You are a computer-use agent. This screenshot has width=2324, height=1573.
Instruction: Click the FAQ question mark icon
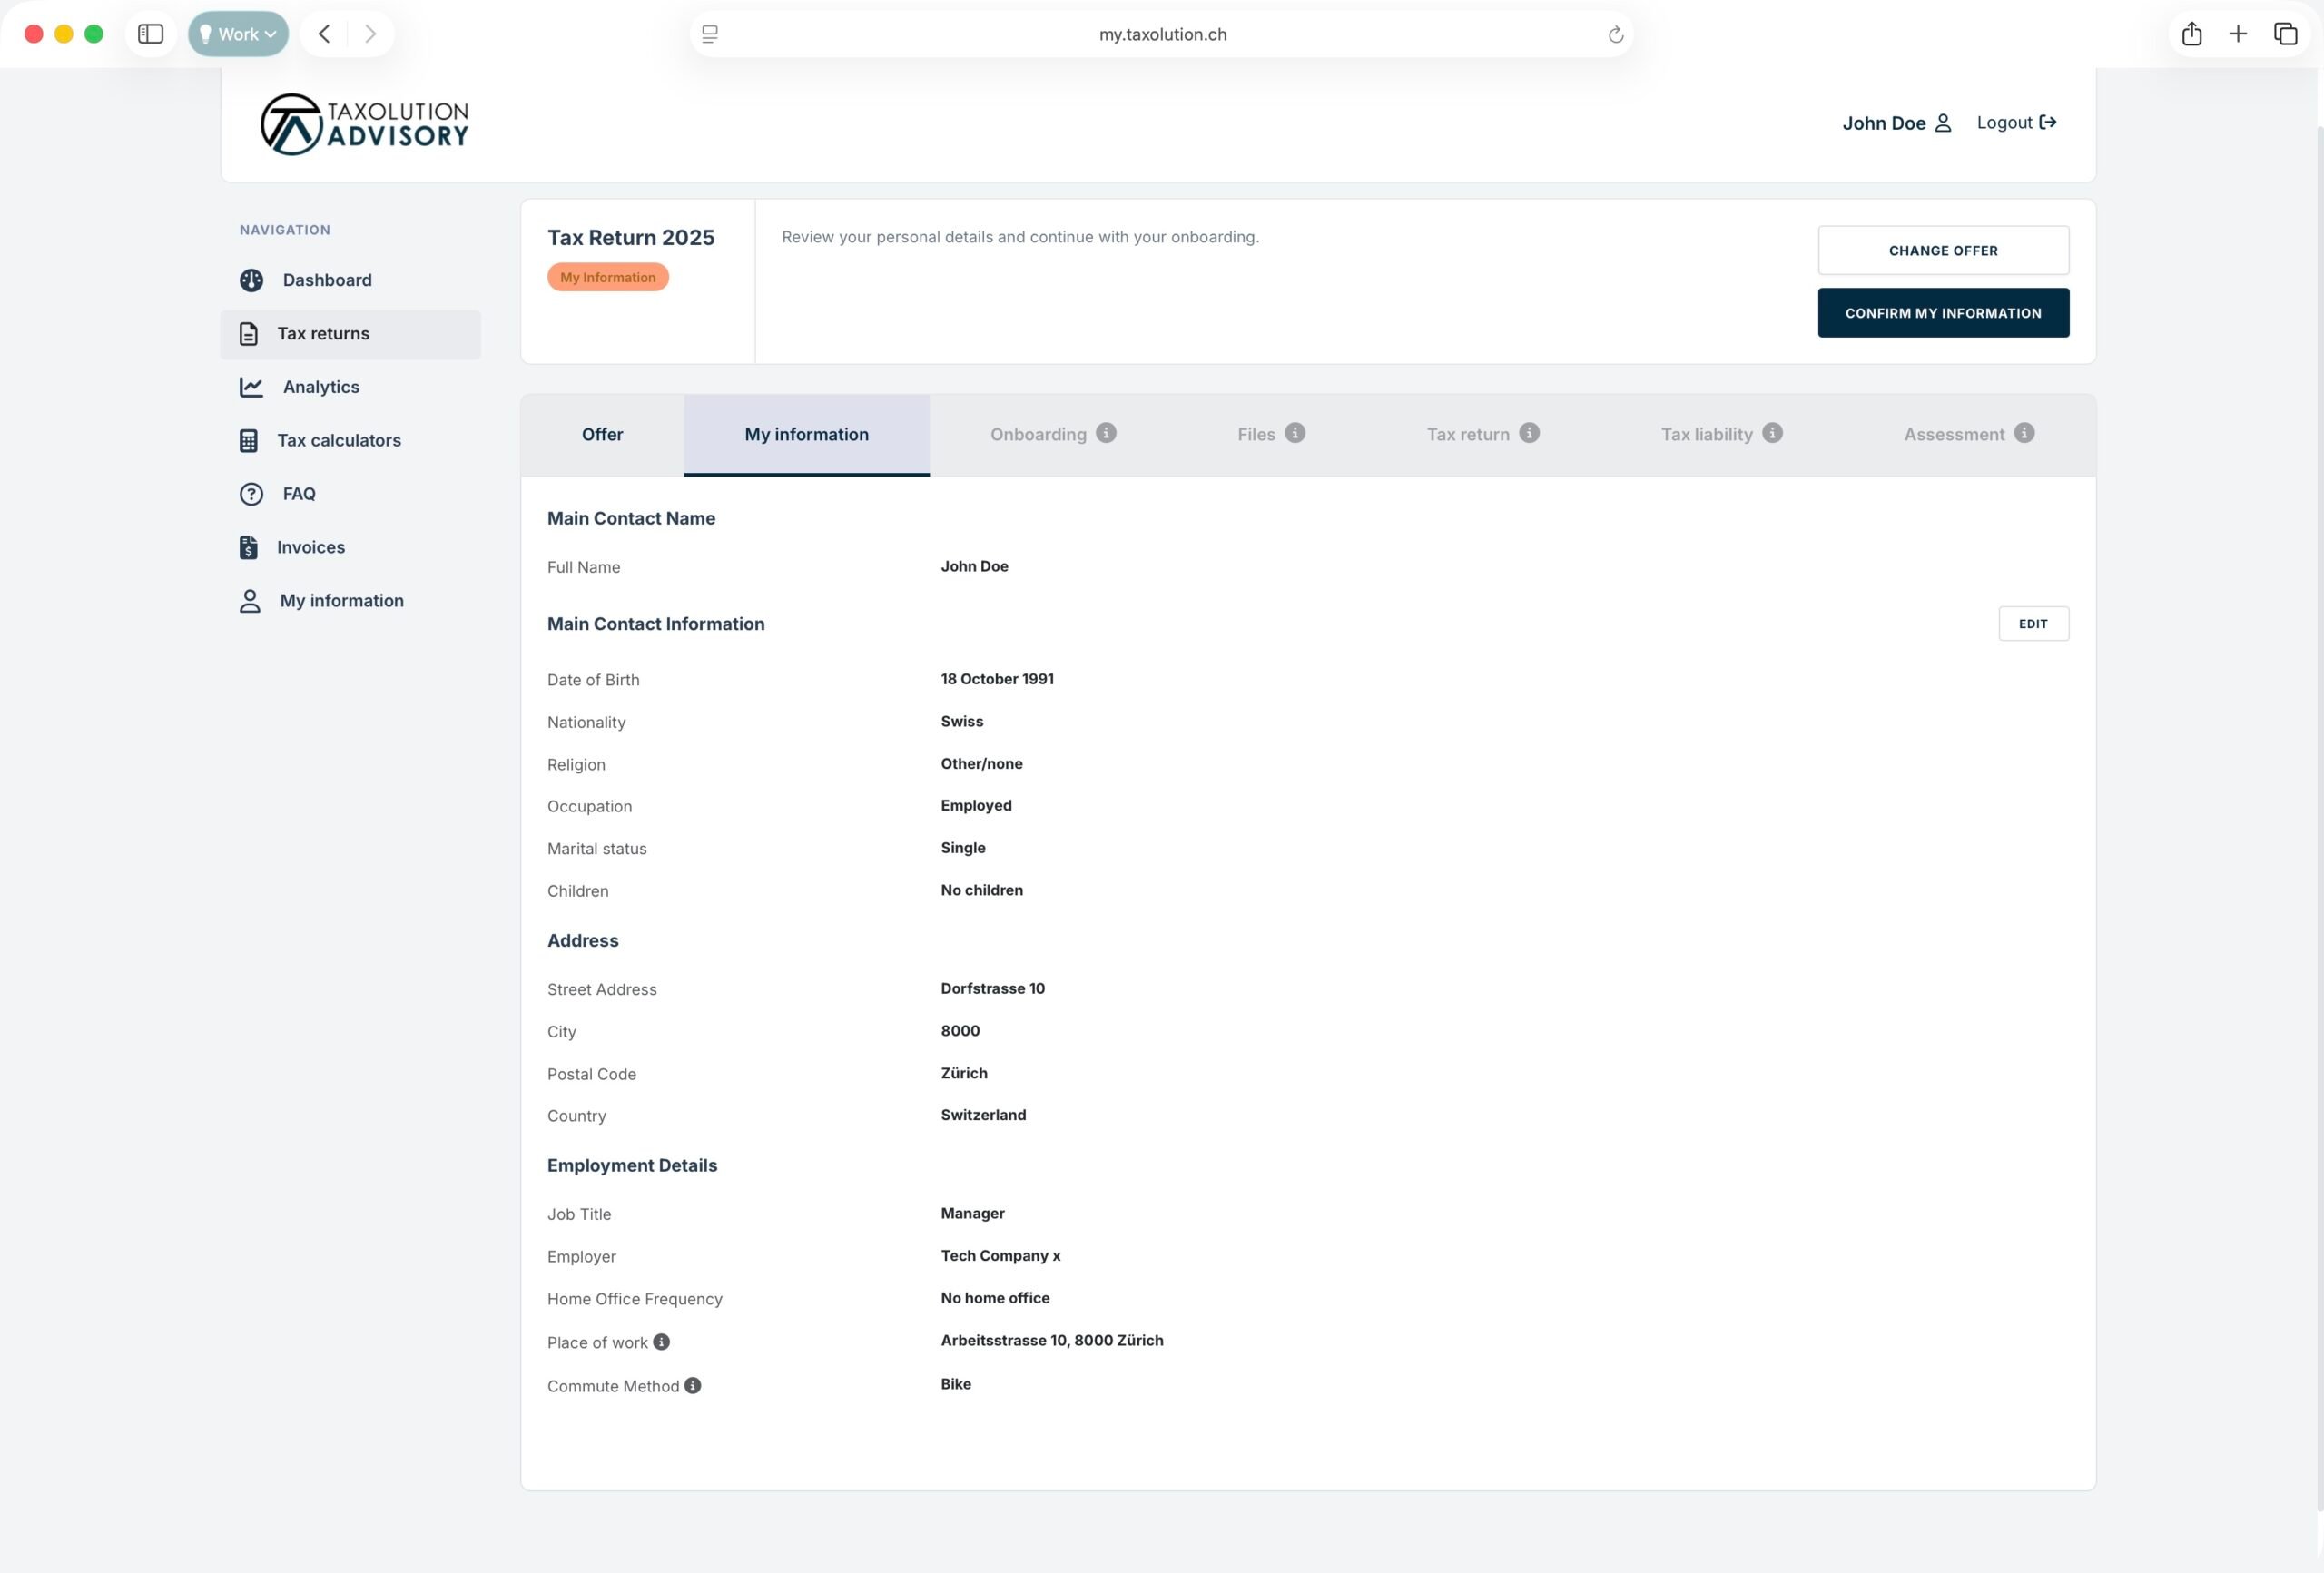pos(251,494)
